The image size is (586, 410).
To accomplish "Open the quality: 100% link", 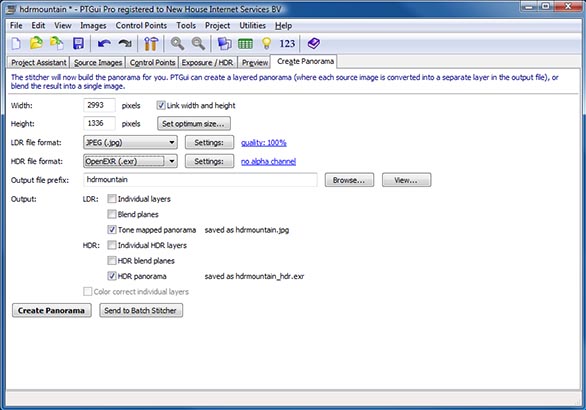I will click(264, 142).
